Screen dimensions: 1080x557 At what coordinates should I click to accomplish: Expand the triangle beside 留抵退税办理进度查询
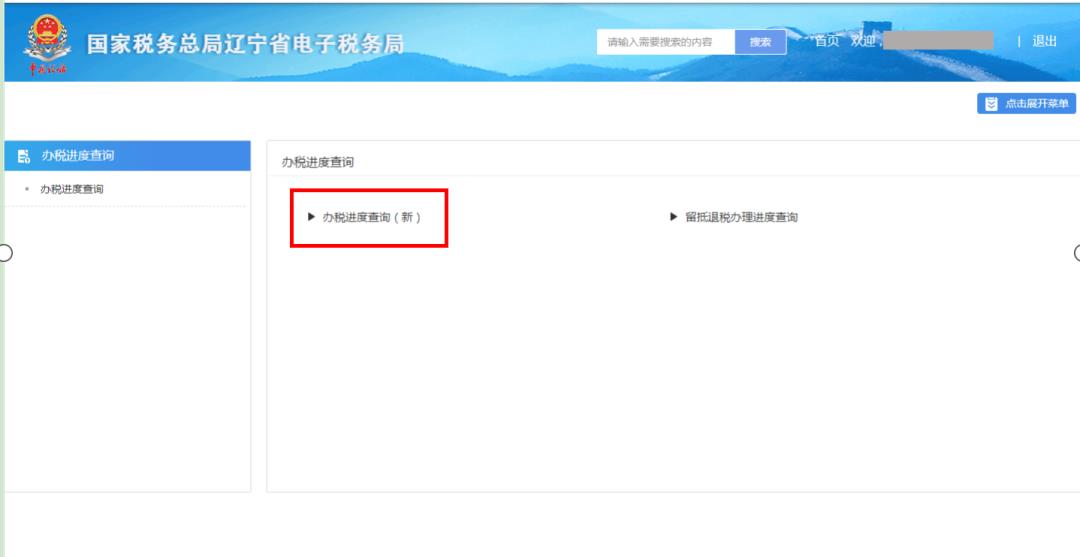(674, 217)
